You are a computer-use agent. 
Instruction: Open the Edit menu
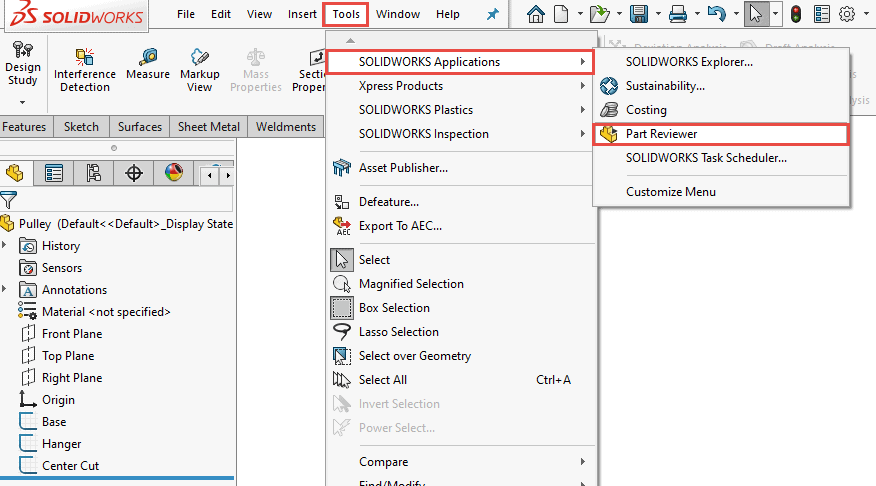pyautogui.click(x=221, y=14)
